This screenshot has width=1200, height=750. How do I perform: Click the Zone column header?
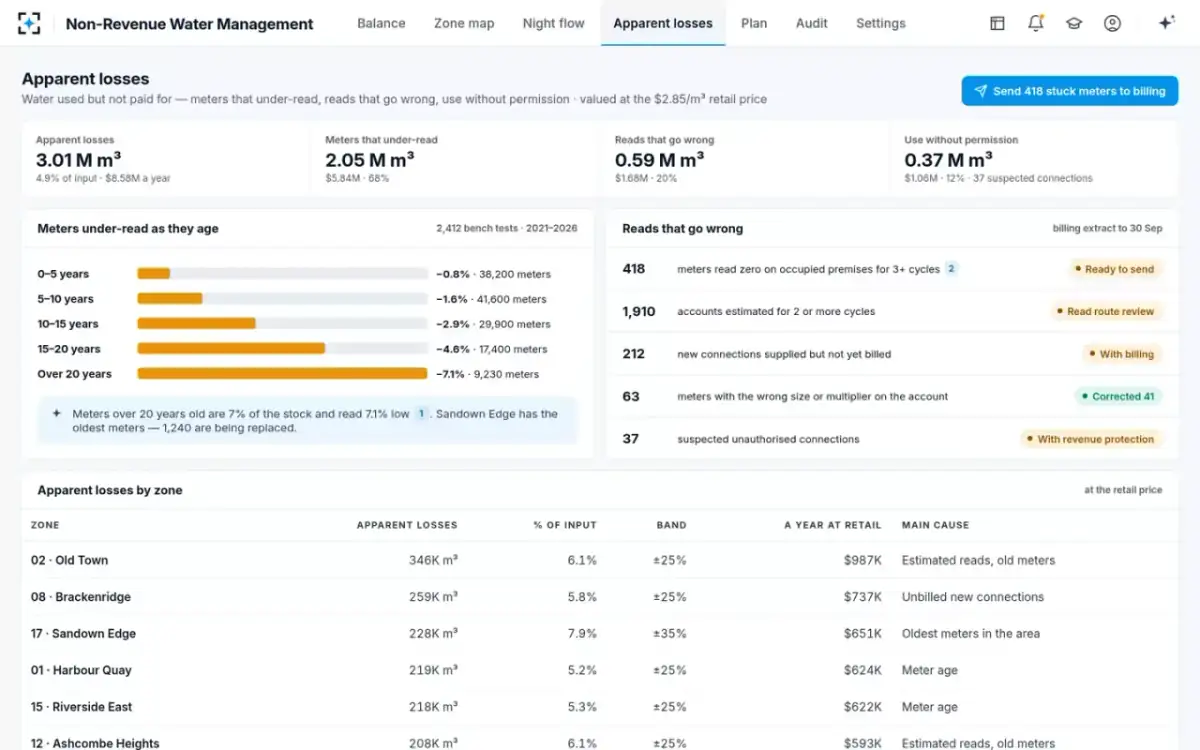coord(45,525)
